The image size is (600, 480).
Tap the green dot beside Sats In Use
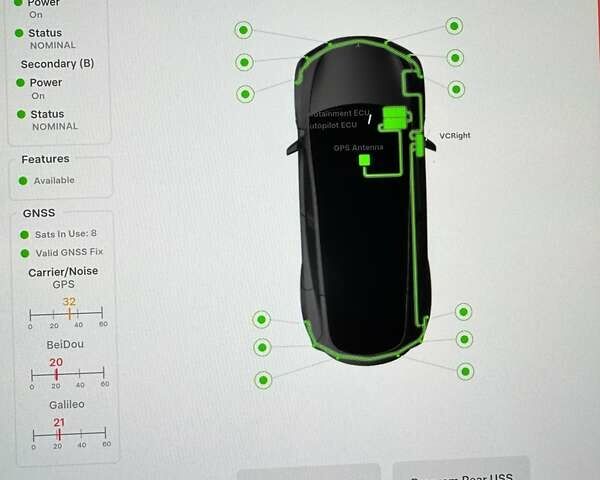tap(24, 235)
